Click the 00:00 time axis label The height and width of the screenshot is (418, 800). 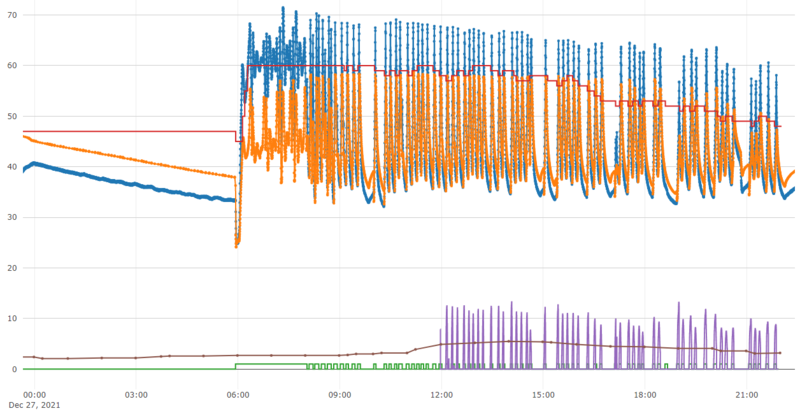coord(35,395)
